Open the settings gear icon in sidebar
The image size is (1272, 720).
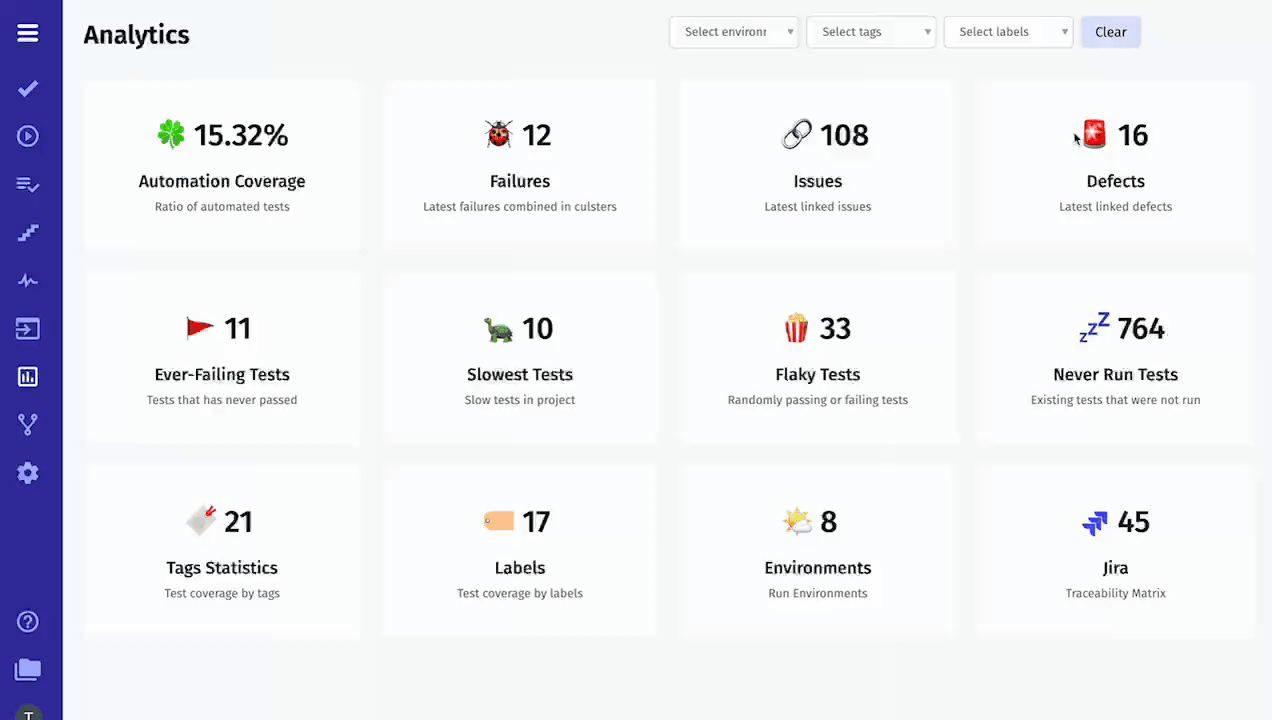[28, 473]
